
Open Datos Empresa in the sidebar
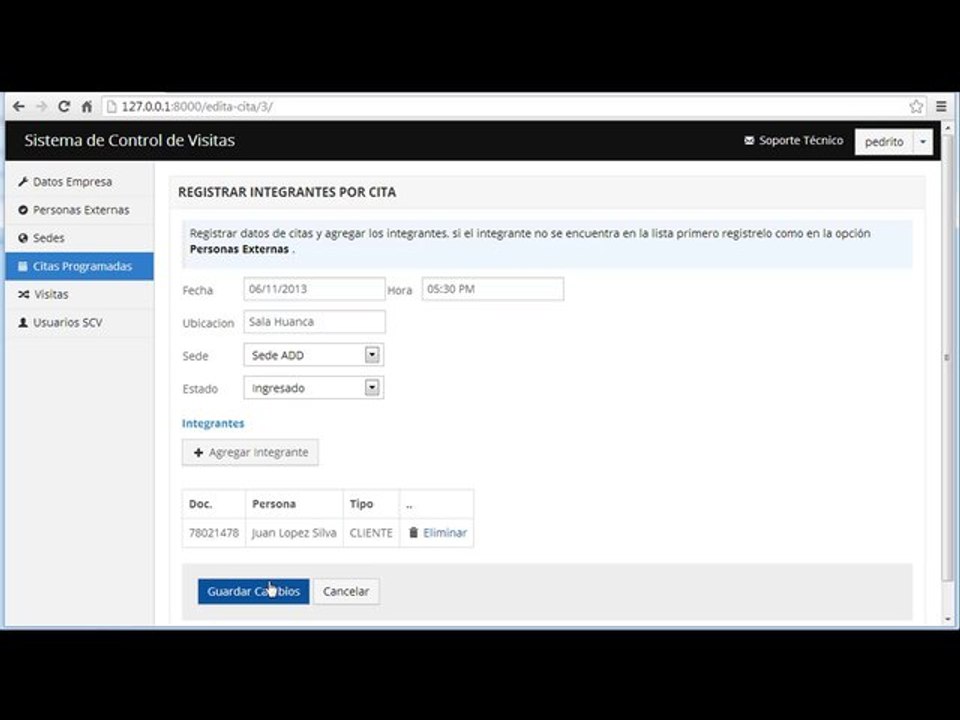tap(80, 182)
